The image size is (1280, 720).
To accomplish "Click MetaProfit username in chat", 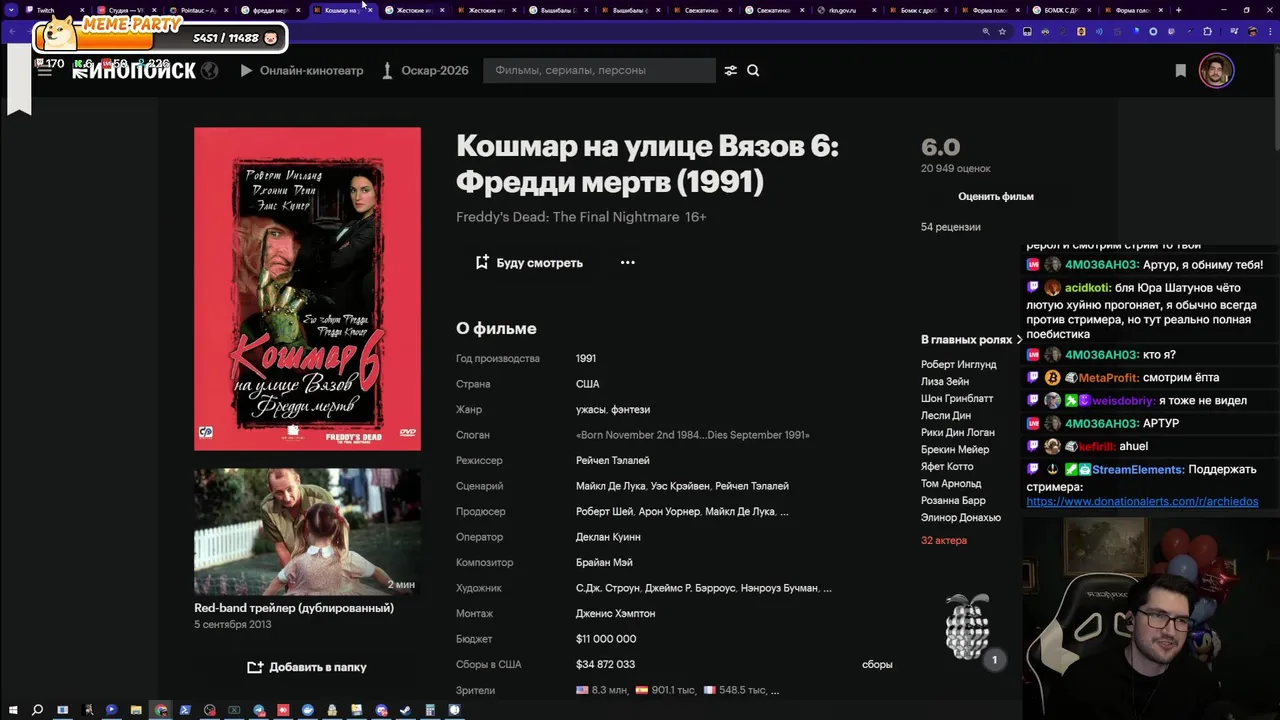I will click(x=1109, y=378).
